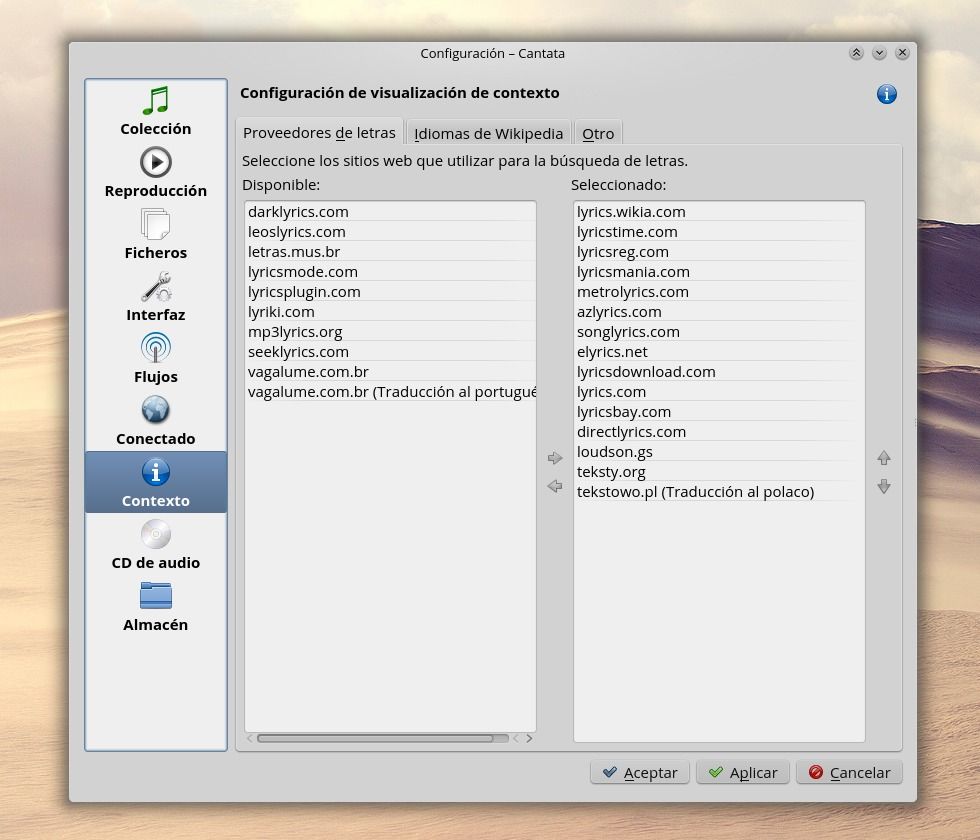Image resolution: width=980 pixels, height=840 pixels.
Task: Click the right arrow to add provider
Action: (x=555, y=458)
